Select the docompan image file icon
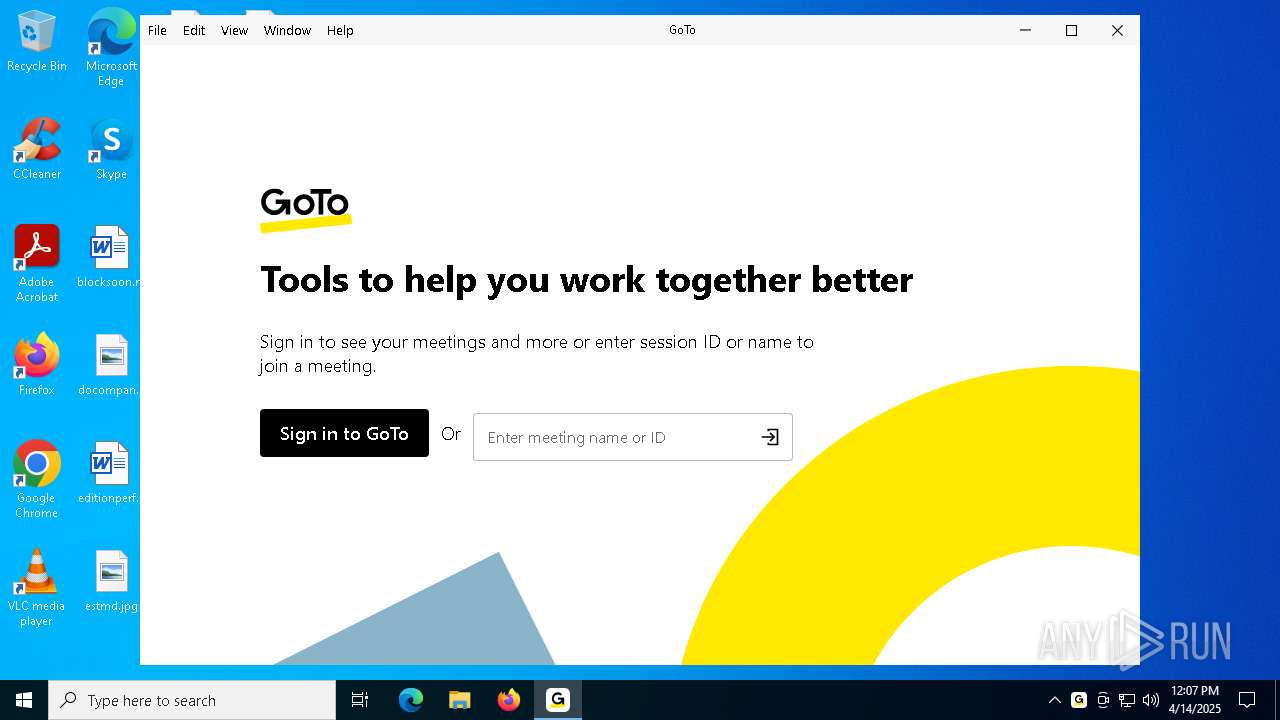The width and height of the screenshot is (1280, 720). pos(109,366)
